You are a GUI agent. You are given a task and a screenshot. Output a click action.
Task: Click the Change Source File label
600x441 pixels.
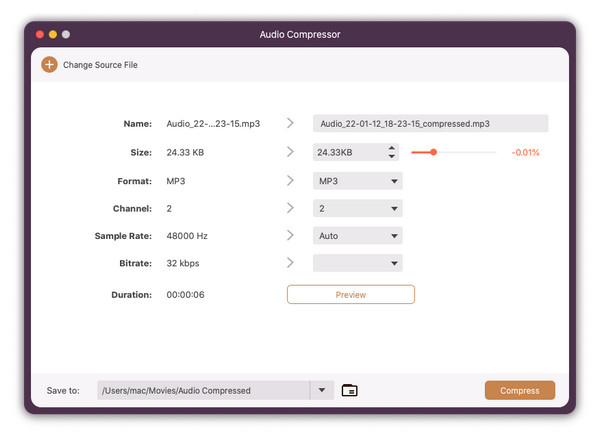pyautogui.click(x=100, y=65)
